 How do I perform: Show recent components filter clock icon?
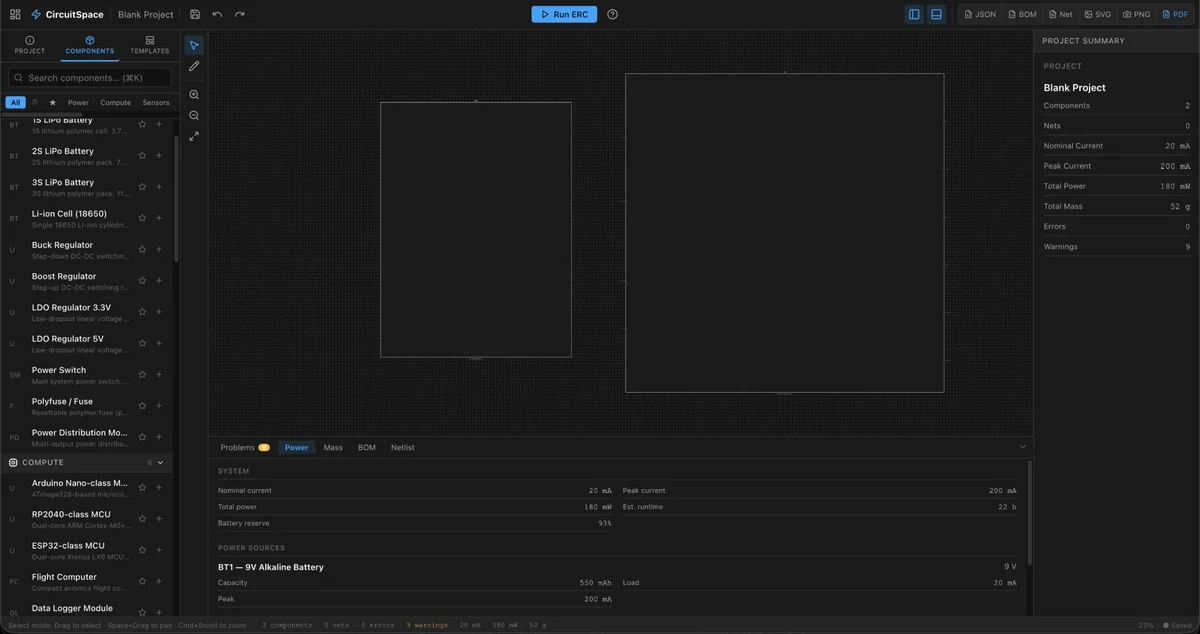35,102
